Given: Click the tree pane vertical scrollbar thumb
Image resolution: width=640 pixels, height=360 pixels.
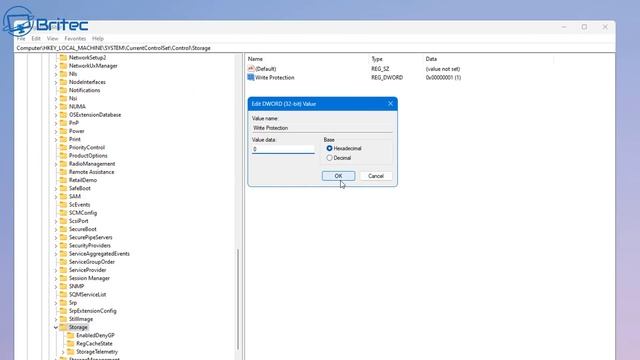Looking at the screenshot, I should tap(238, 300).
